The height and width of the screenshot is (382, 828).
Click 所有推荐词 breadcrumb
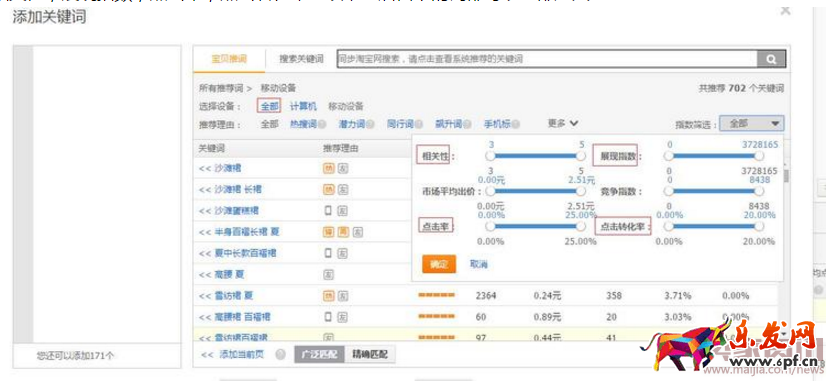pos(221,88)
